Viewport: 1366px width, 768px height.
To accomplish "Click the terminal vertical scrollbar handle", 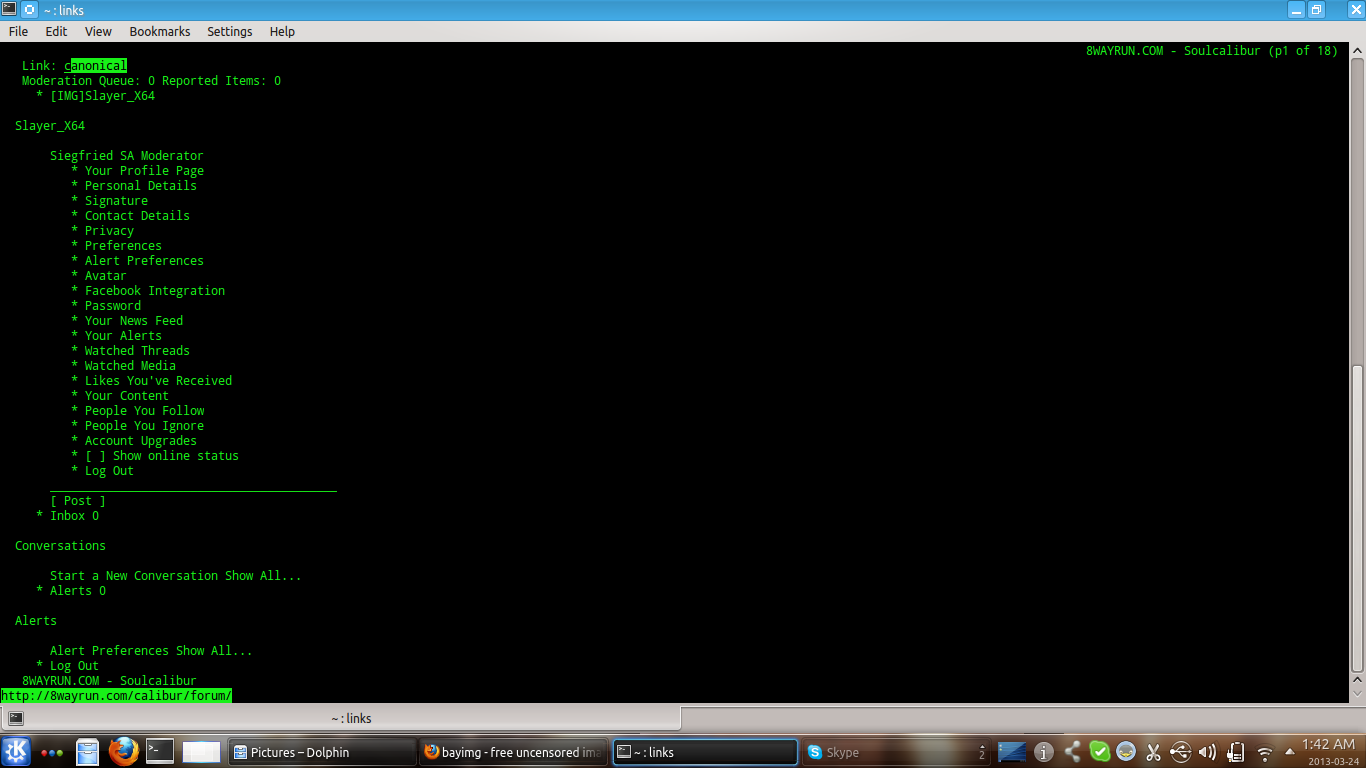I will tap(1357, 520).
